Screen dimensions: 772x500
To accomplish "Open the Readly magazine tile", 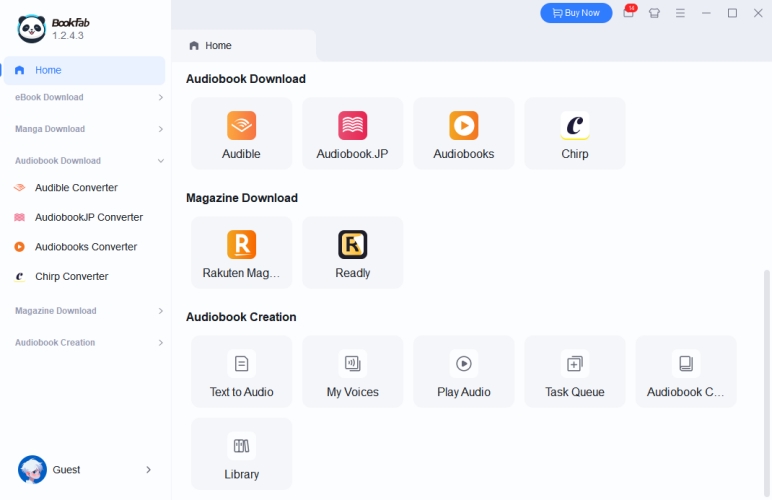I will pyautogui.click(x=353, y=252).
